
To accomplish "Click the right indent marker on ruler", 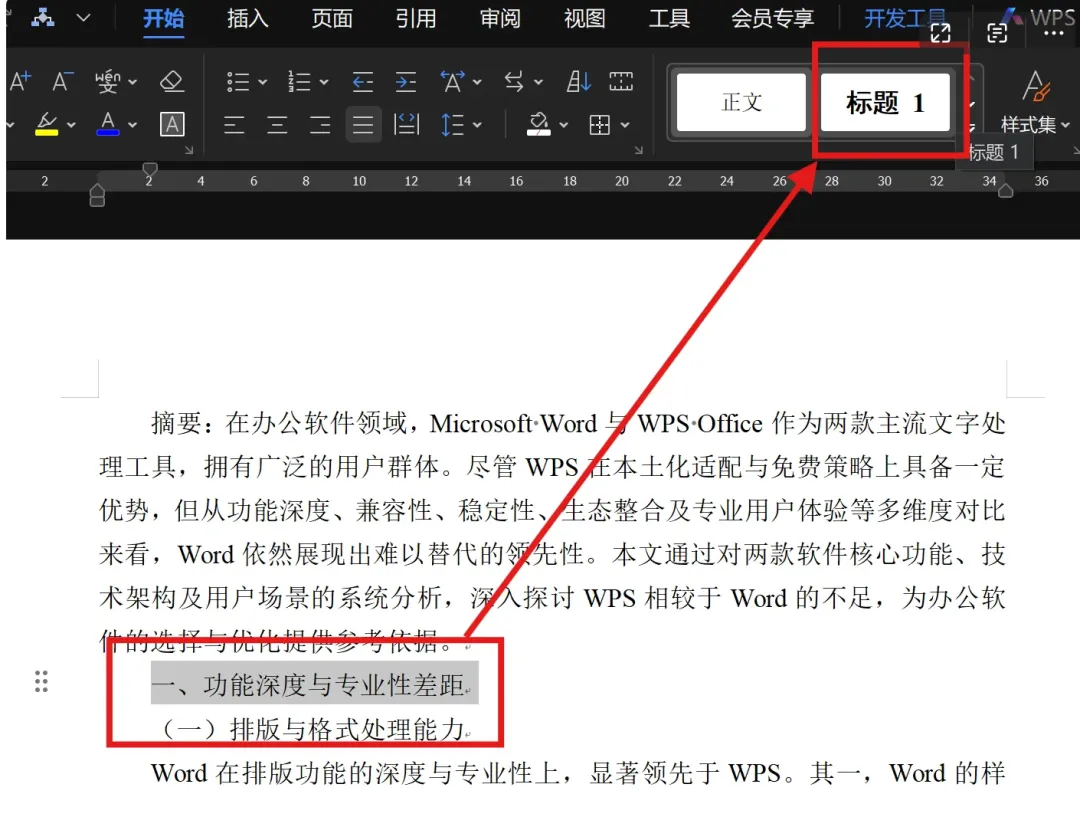I will pos(1006,191).
